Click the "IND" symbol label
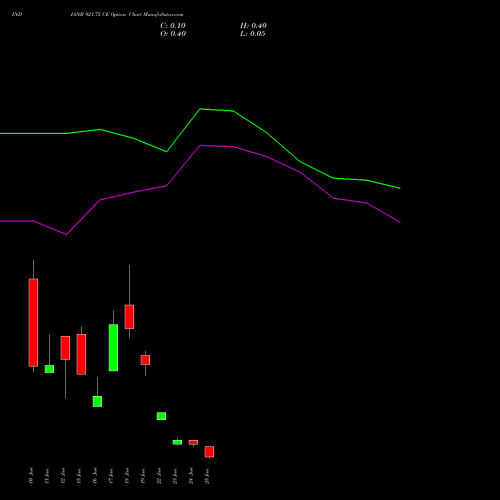This screenshot has height=500, width=500. click(17, 15)
